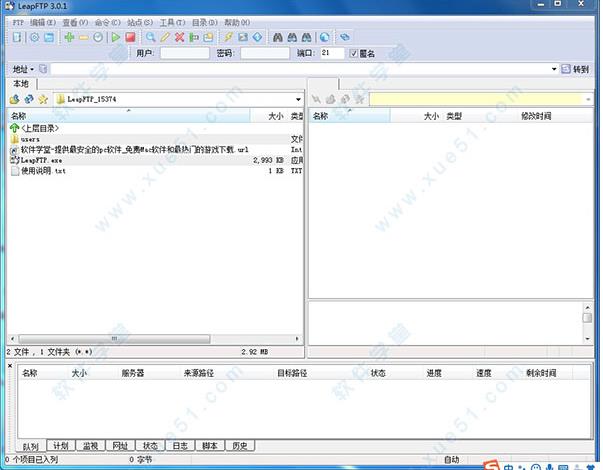The image size is (603, 470).
Task: Open the 查看(V) menu
Action: 75,23
